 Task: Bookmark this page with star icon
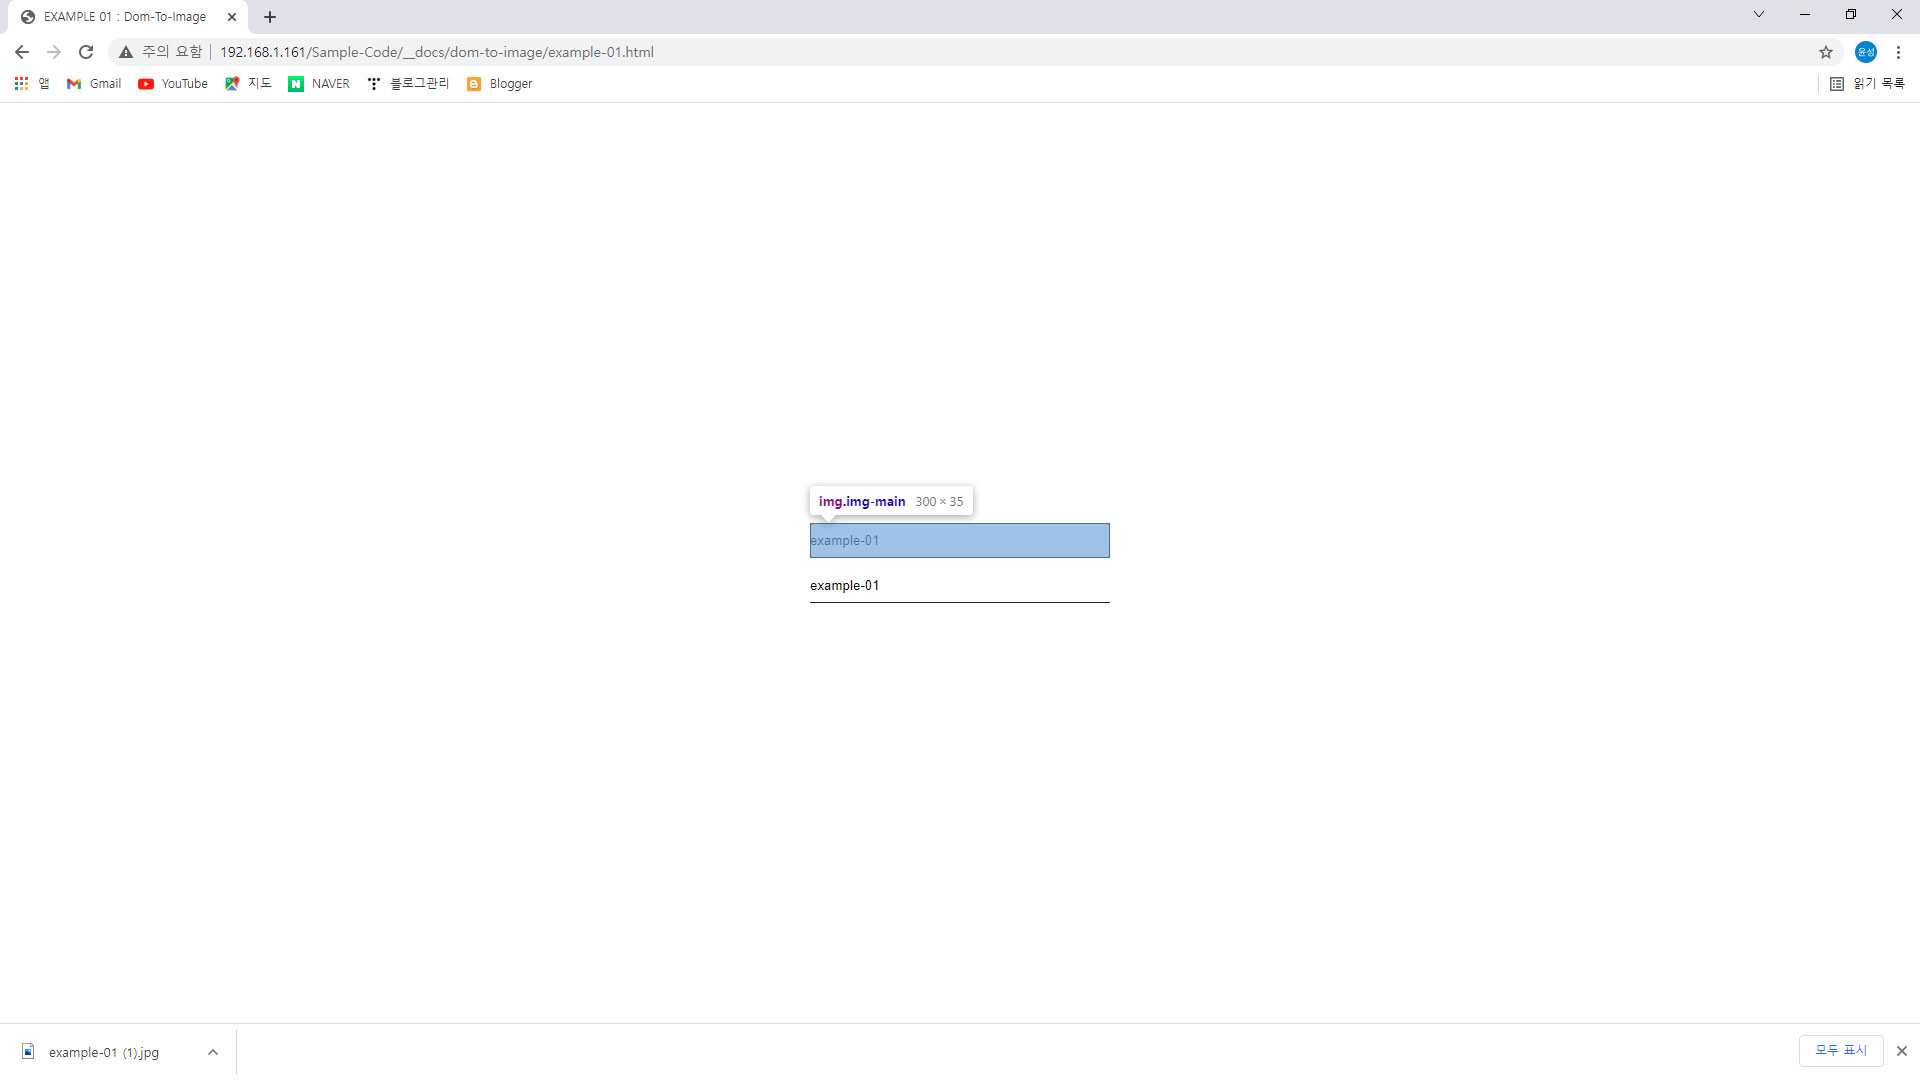[1826, 52]
